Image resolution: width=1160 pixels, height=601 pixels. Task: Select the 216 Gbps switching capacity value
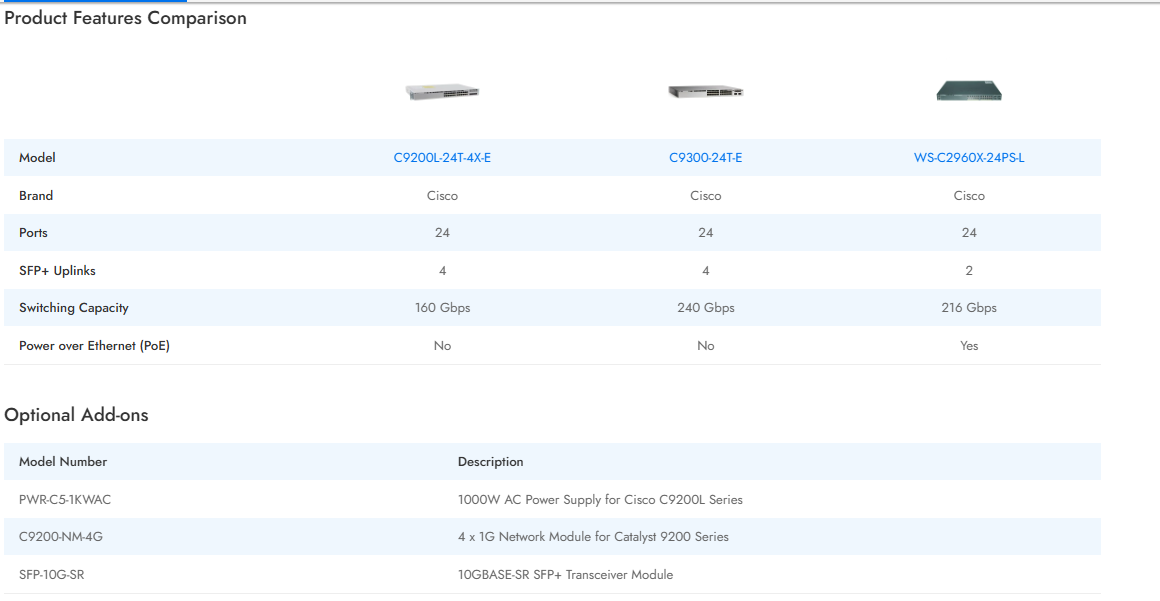pos(969,308)
